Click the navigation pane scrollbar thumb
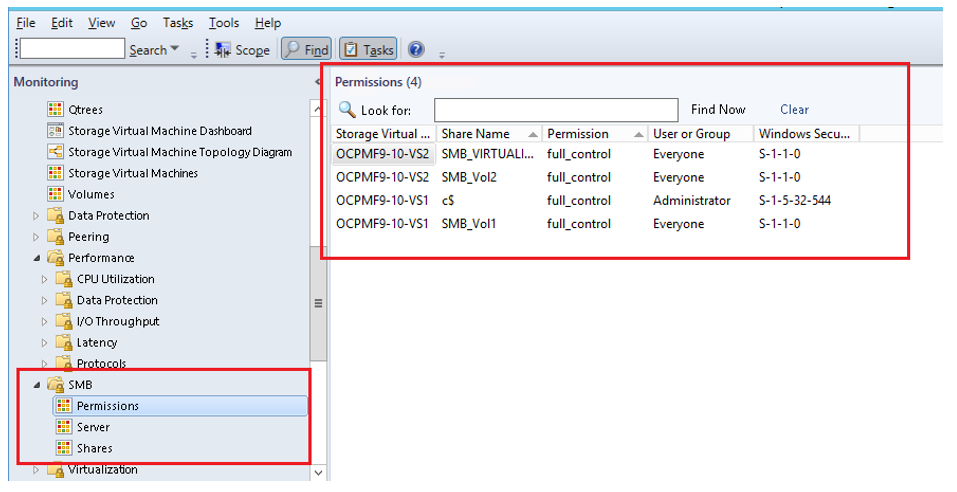Image resolution: width=957 pixels, height=492 pixels. [x=318, y=303]
